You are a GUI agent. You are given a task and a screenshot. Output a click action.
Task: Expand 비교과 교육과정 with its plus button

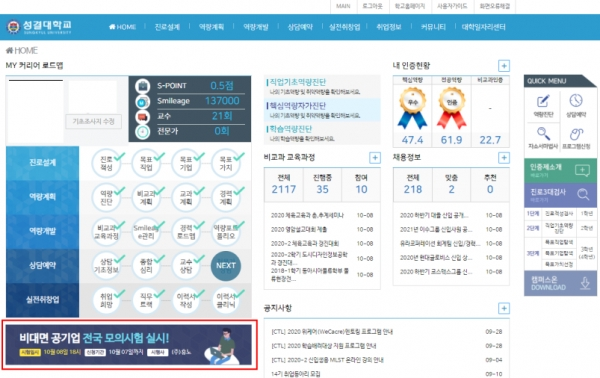(x=375, y=158)
